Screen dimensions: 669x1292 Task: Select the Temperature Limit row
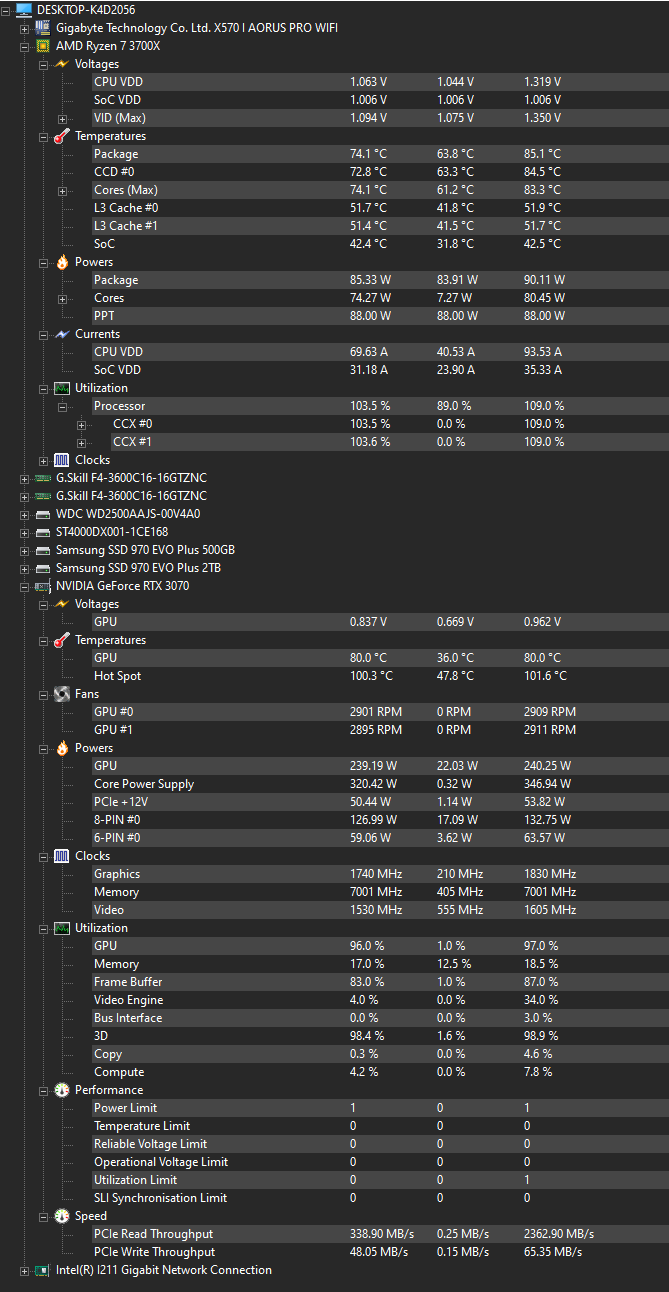[x=380, y=1126]
